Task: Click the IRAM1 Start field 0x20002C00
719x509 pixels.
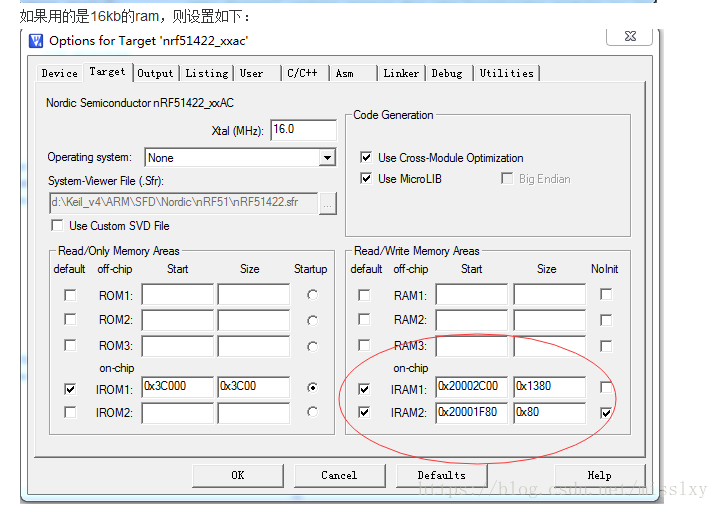Action: pos(471,387)
